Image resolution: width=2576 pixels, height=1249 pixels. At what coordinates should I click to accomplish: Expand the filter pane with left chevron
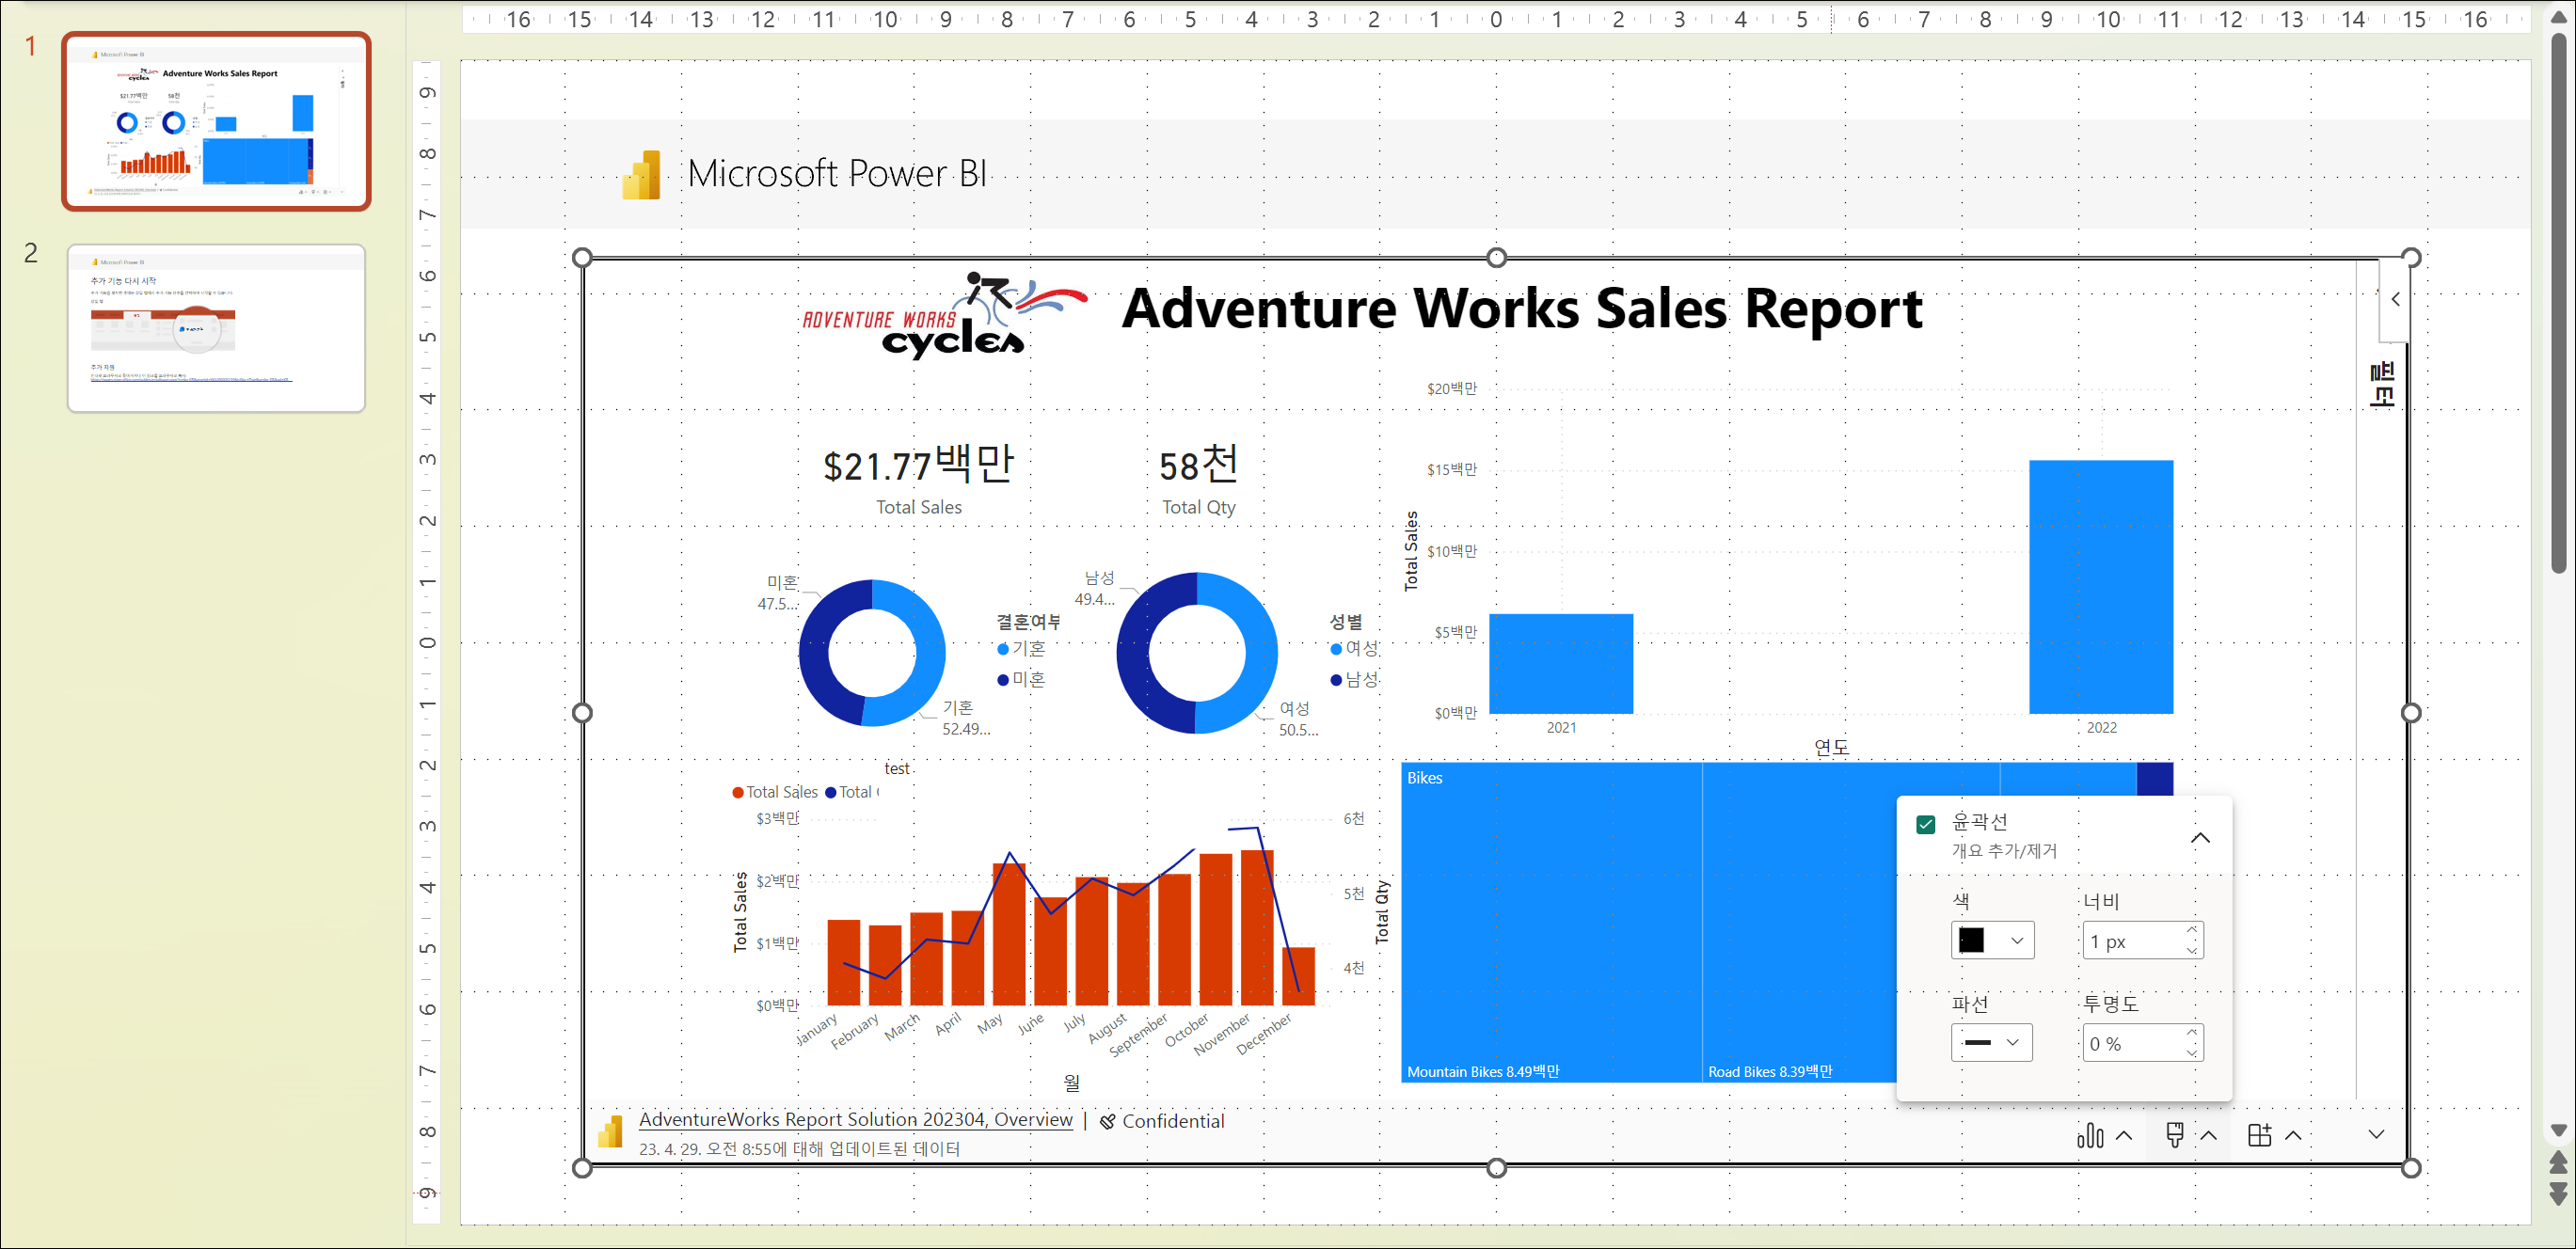click(x=2395, y=299)
